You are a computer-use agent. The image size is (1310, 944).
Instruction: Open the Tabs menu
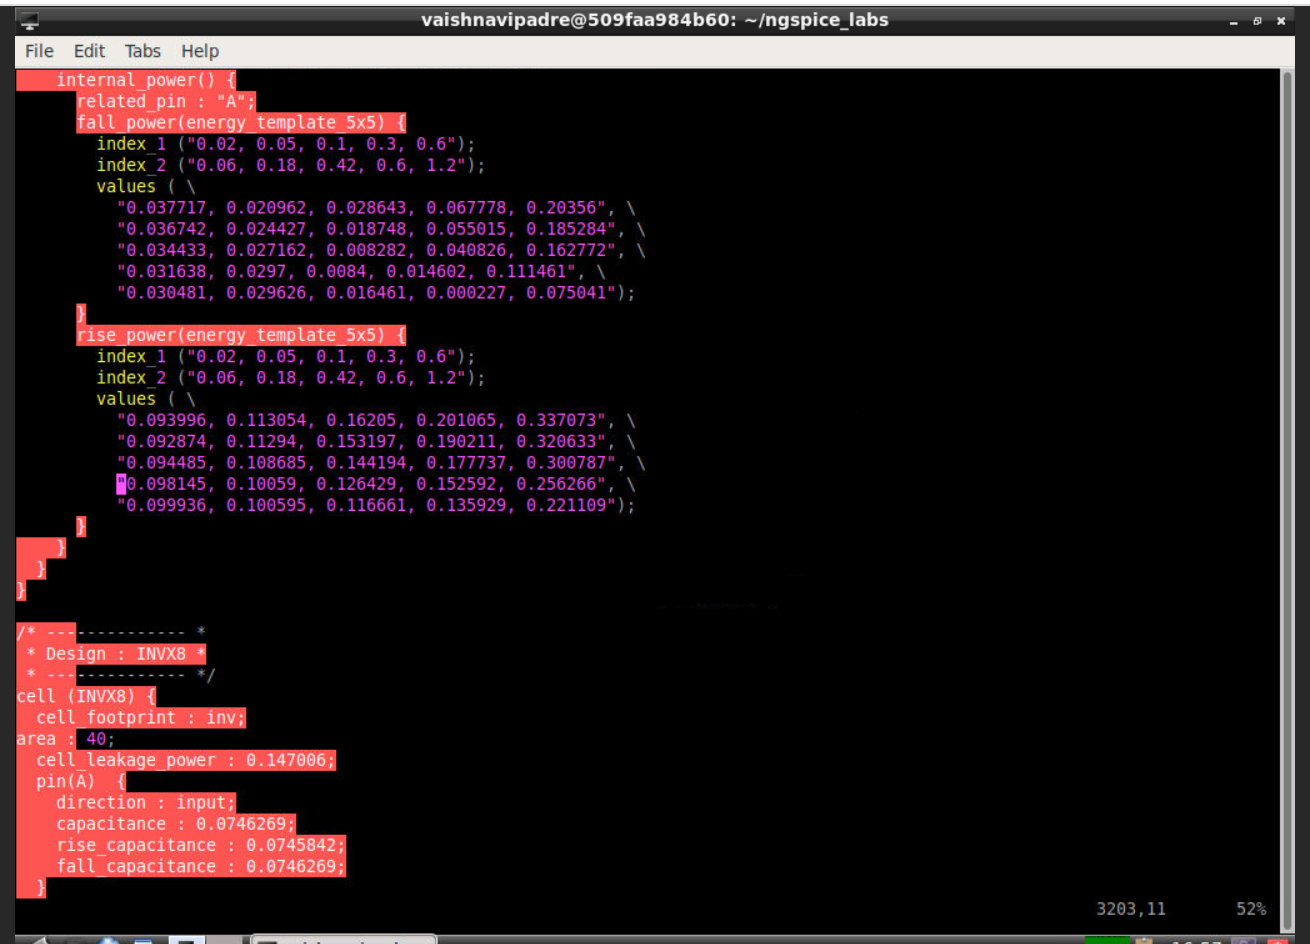pyautogui.click(x=142, y=51)
